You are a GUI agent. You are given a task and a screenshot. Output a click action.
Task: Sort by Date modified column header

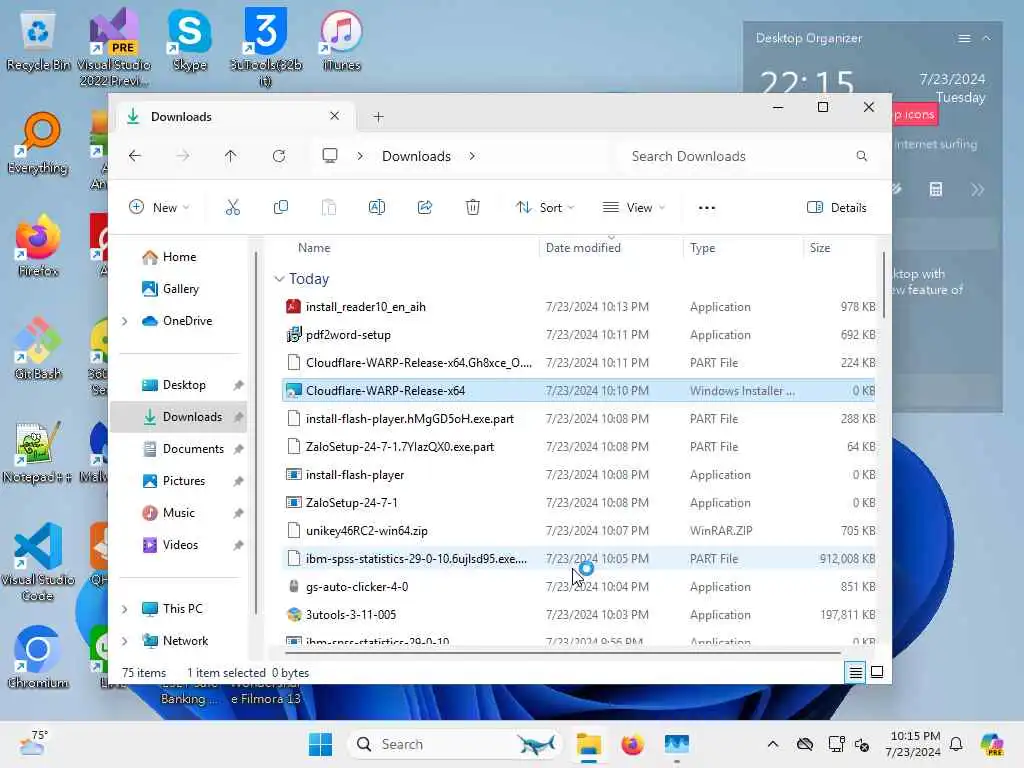click(x=611, y=248)
